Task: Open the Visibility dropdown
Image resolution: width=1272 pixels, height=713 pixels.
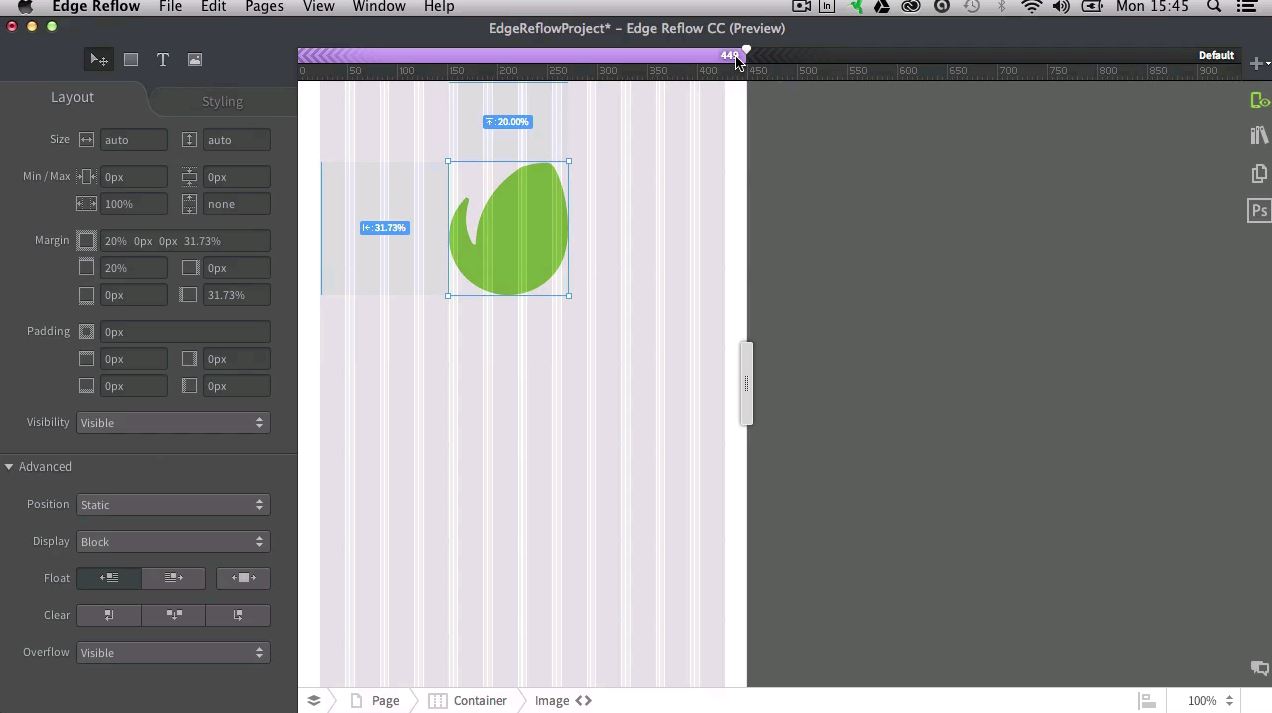Action: click(173, 423)
